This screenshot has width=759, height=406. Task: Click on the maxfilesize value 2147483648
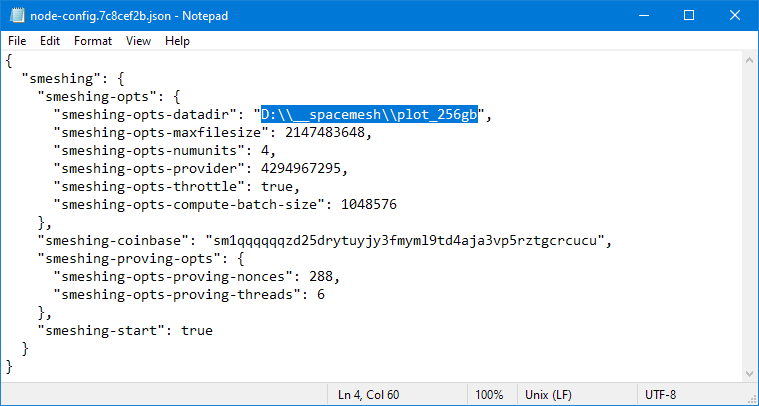click(x=325, y=133)
